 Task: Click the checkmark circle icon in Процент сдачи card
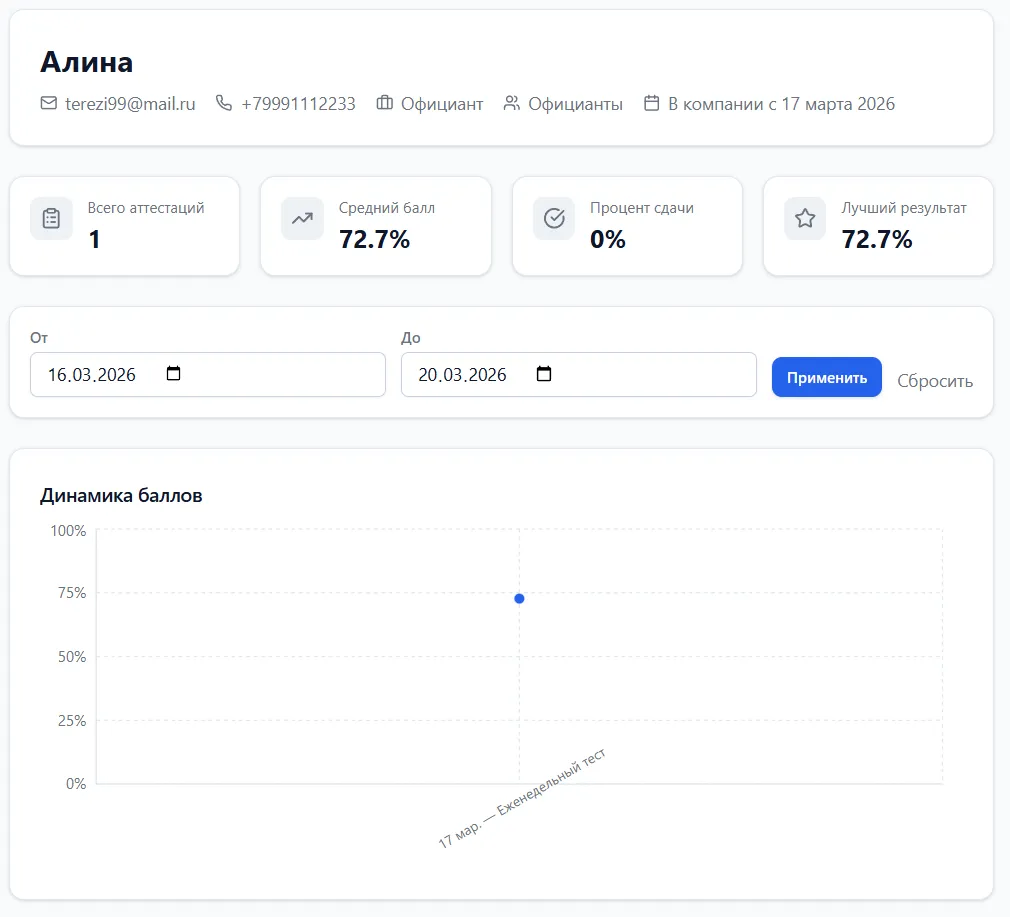click(554, 218)
